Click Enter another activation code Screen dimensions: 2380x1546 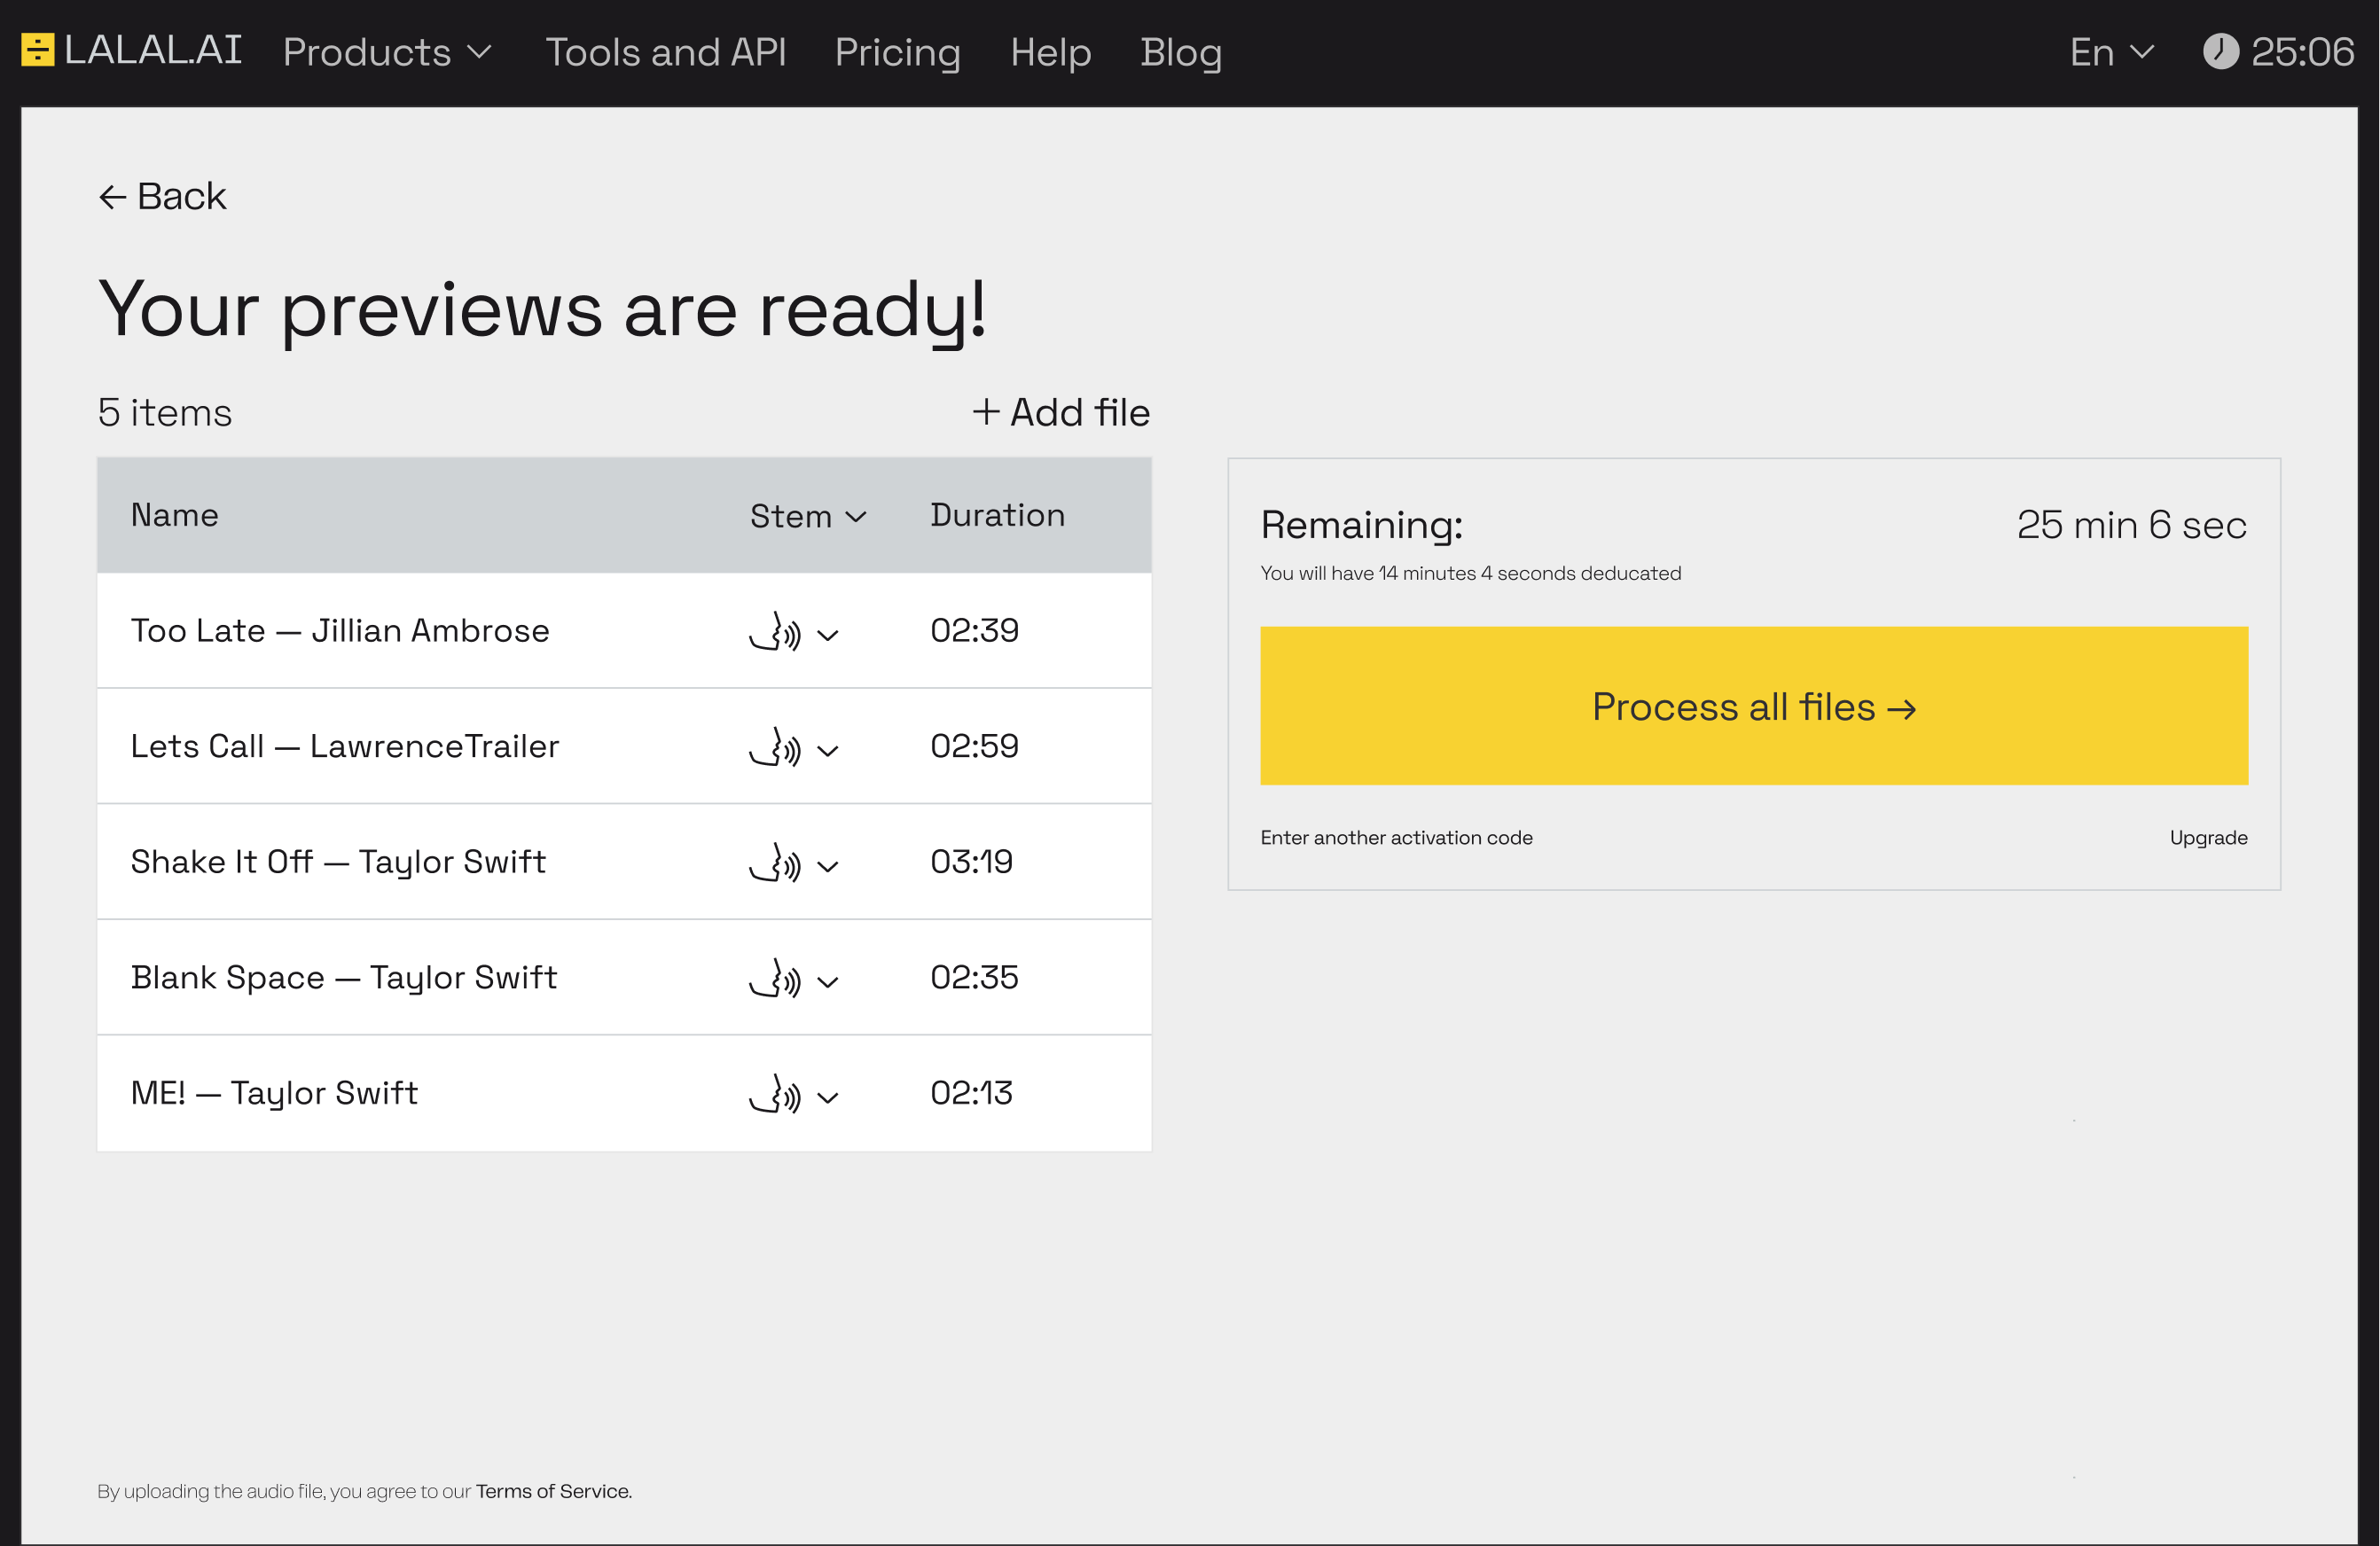[x=1396, y=838]
